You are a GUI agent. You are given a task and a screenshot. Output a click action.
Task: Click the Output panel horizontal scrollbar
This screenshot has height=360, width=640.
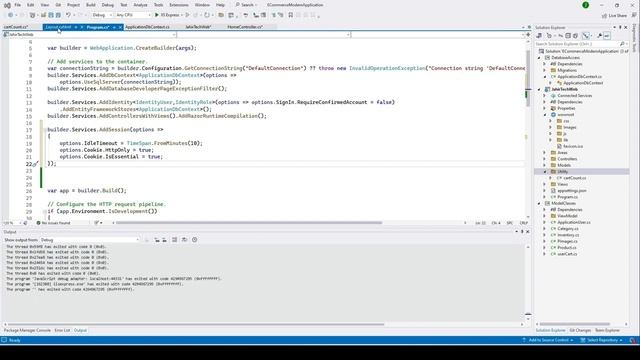pos(196,324)
